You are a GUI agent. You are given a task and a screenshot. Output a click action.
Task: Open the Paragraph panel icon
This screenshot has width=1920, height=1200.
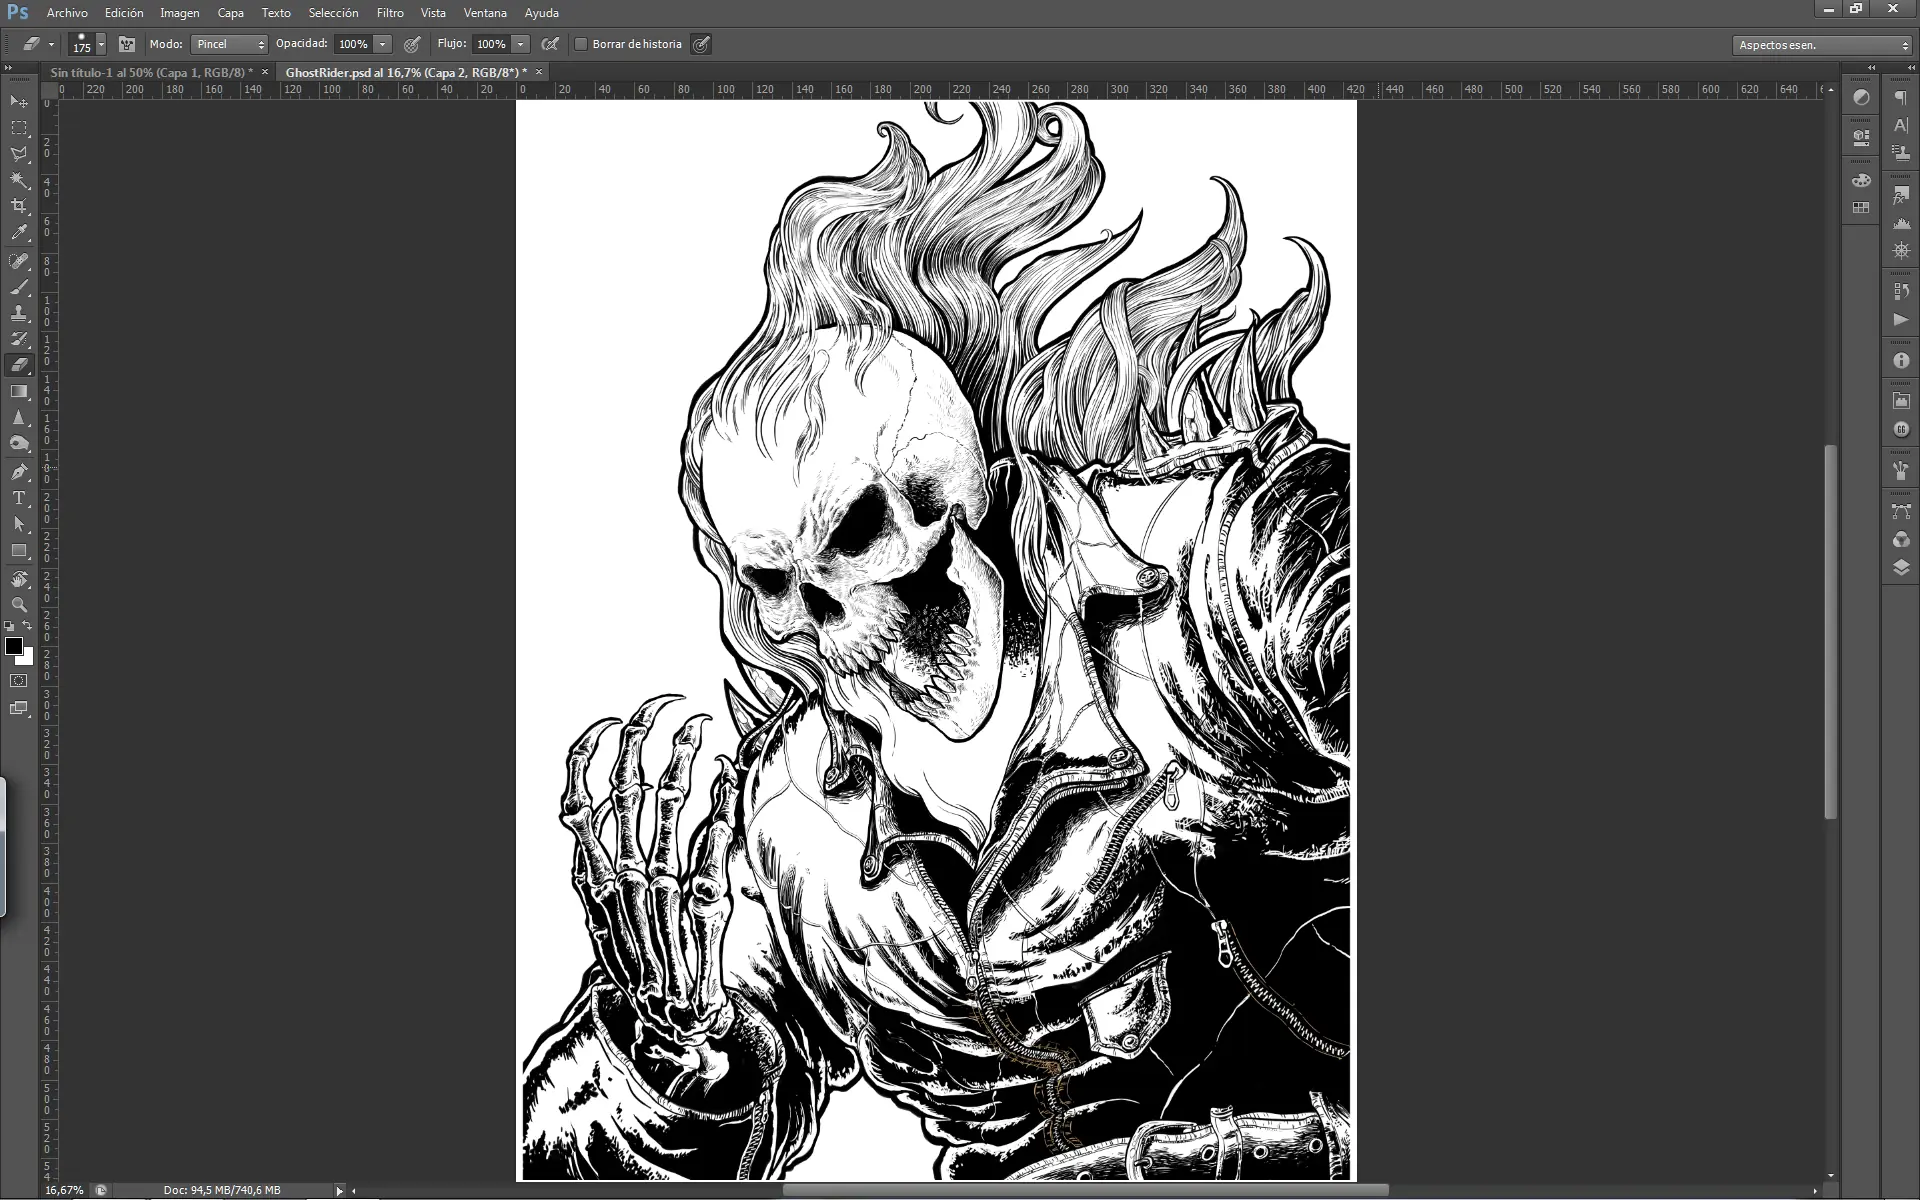pos(1901,98)
